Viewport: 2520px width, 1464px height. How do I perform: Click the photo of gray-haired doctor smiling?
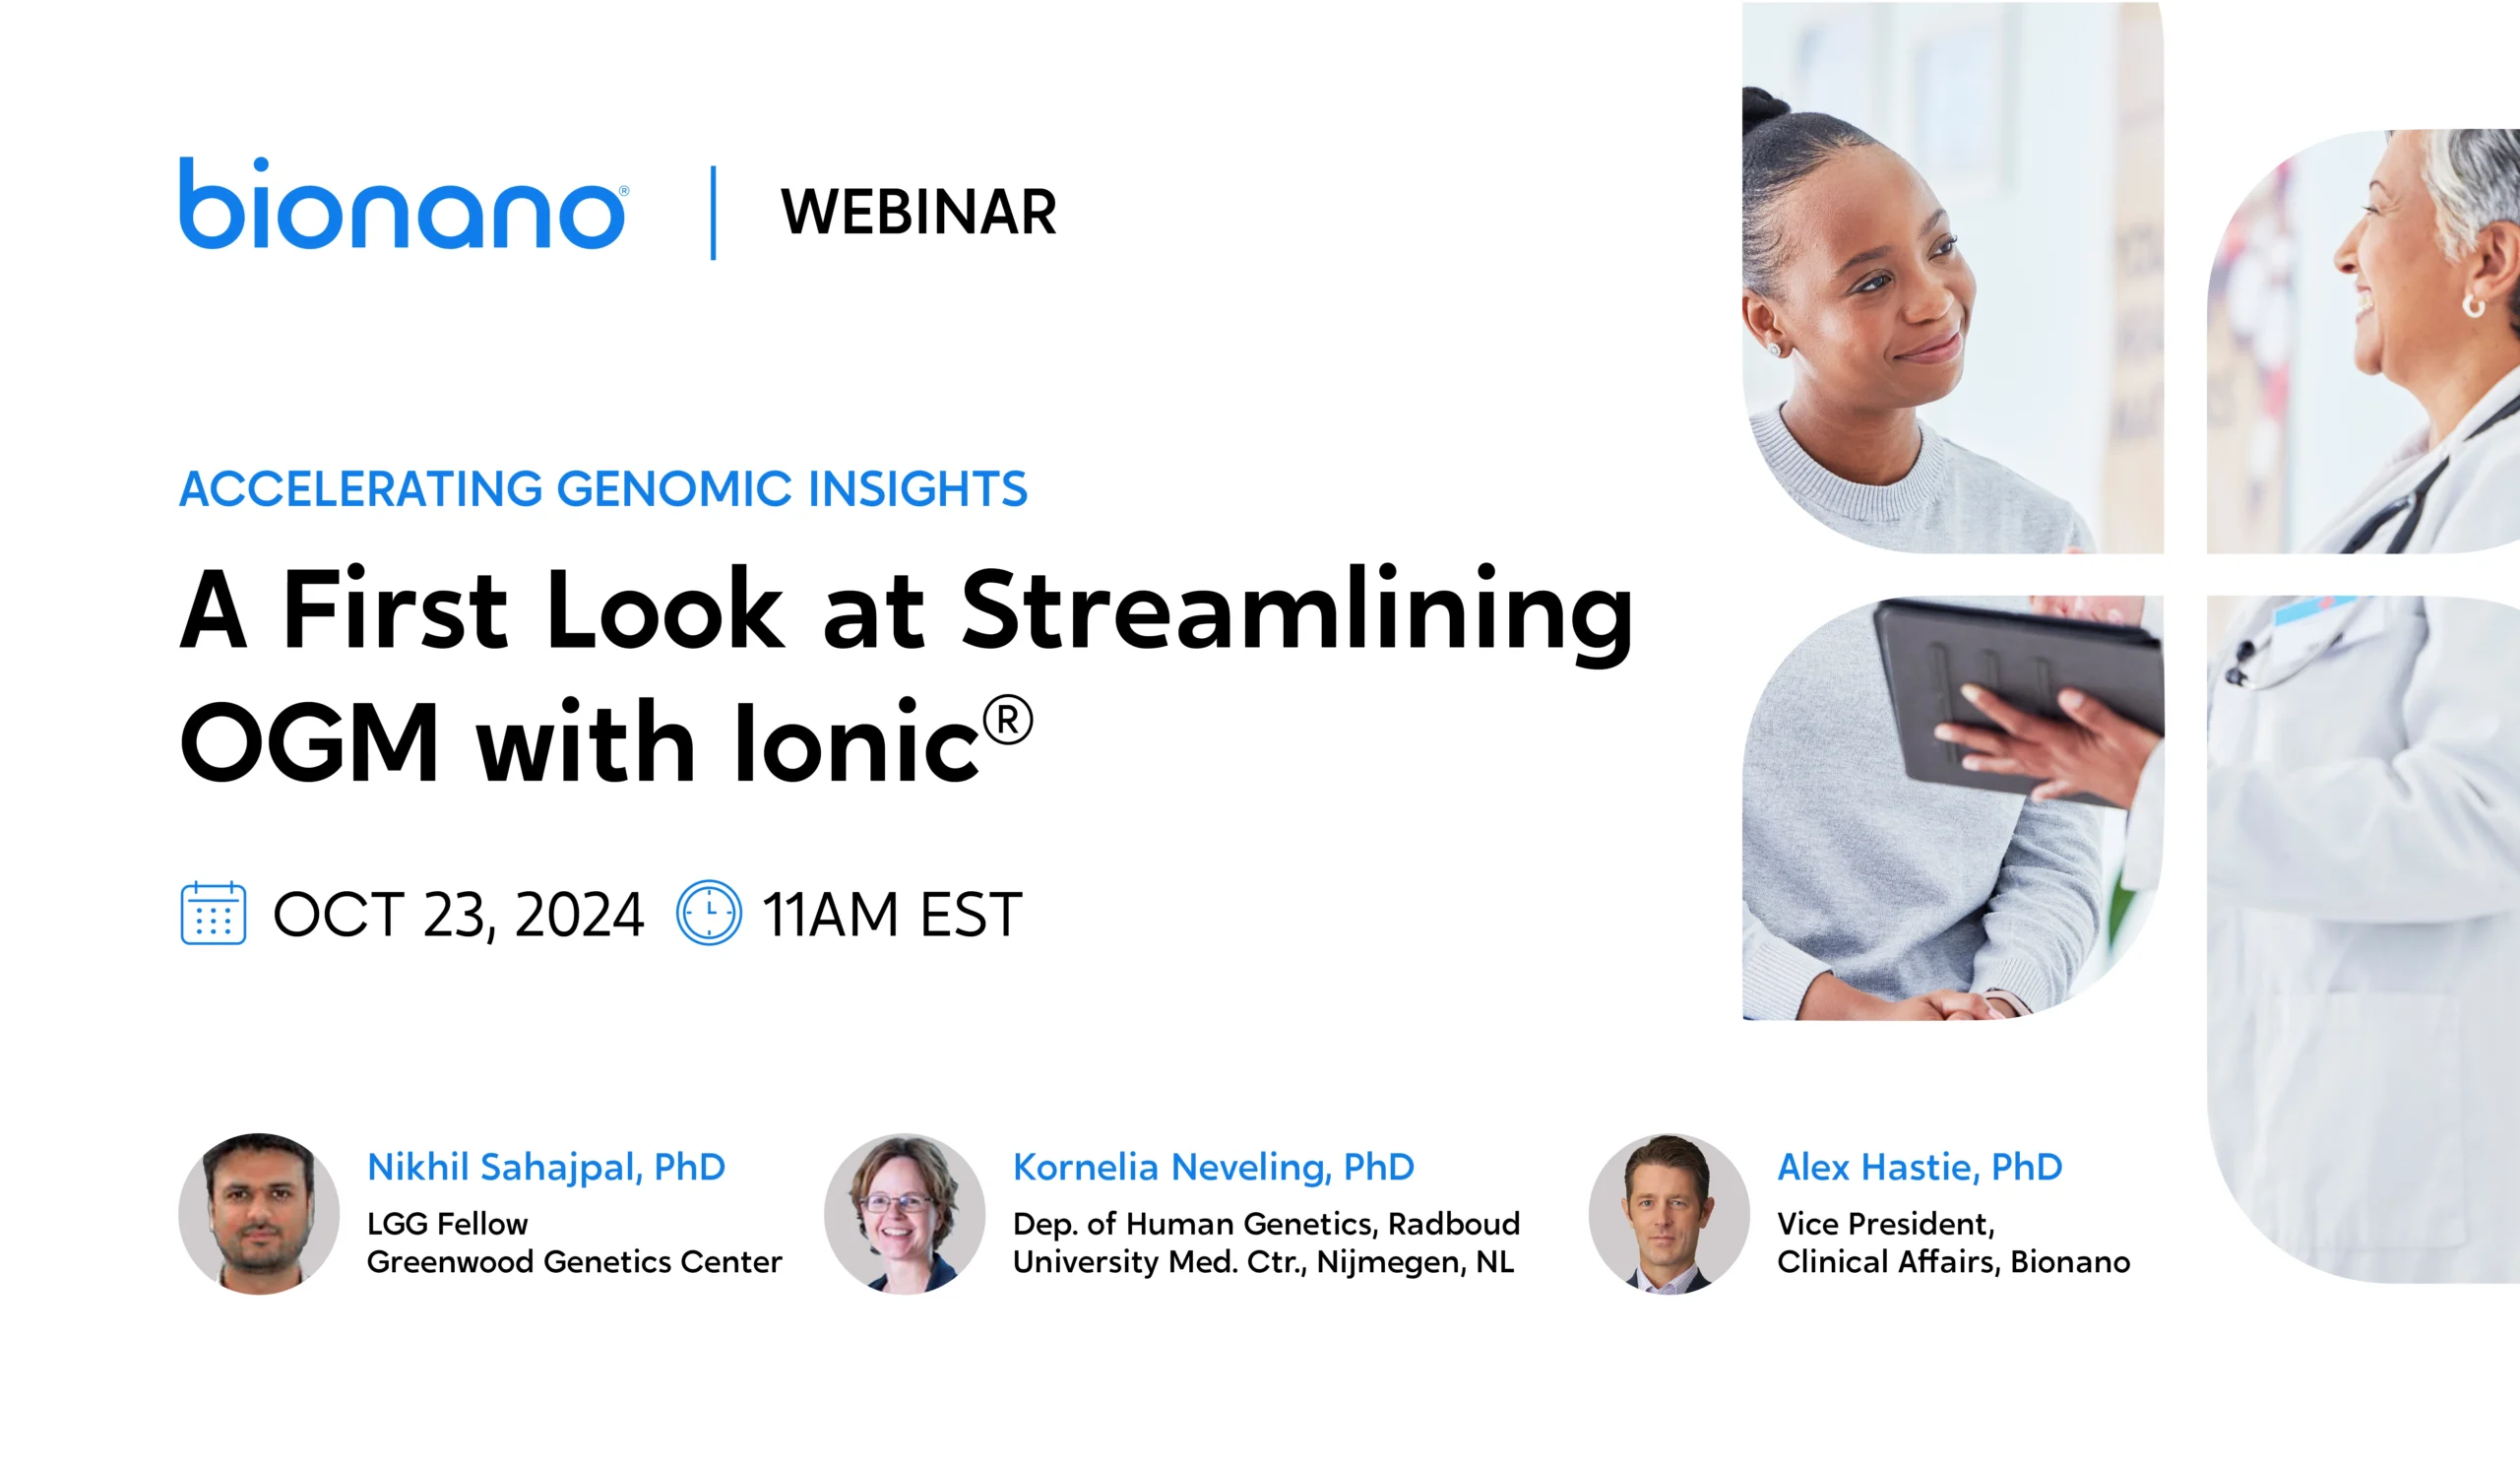2363,341
